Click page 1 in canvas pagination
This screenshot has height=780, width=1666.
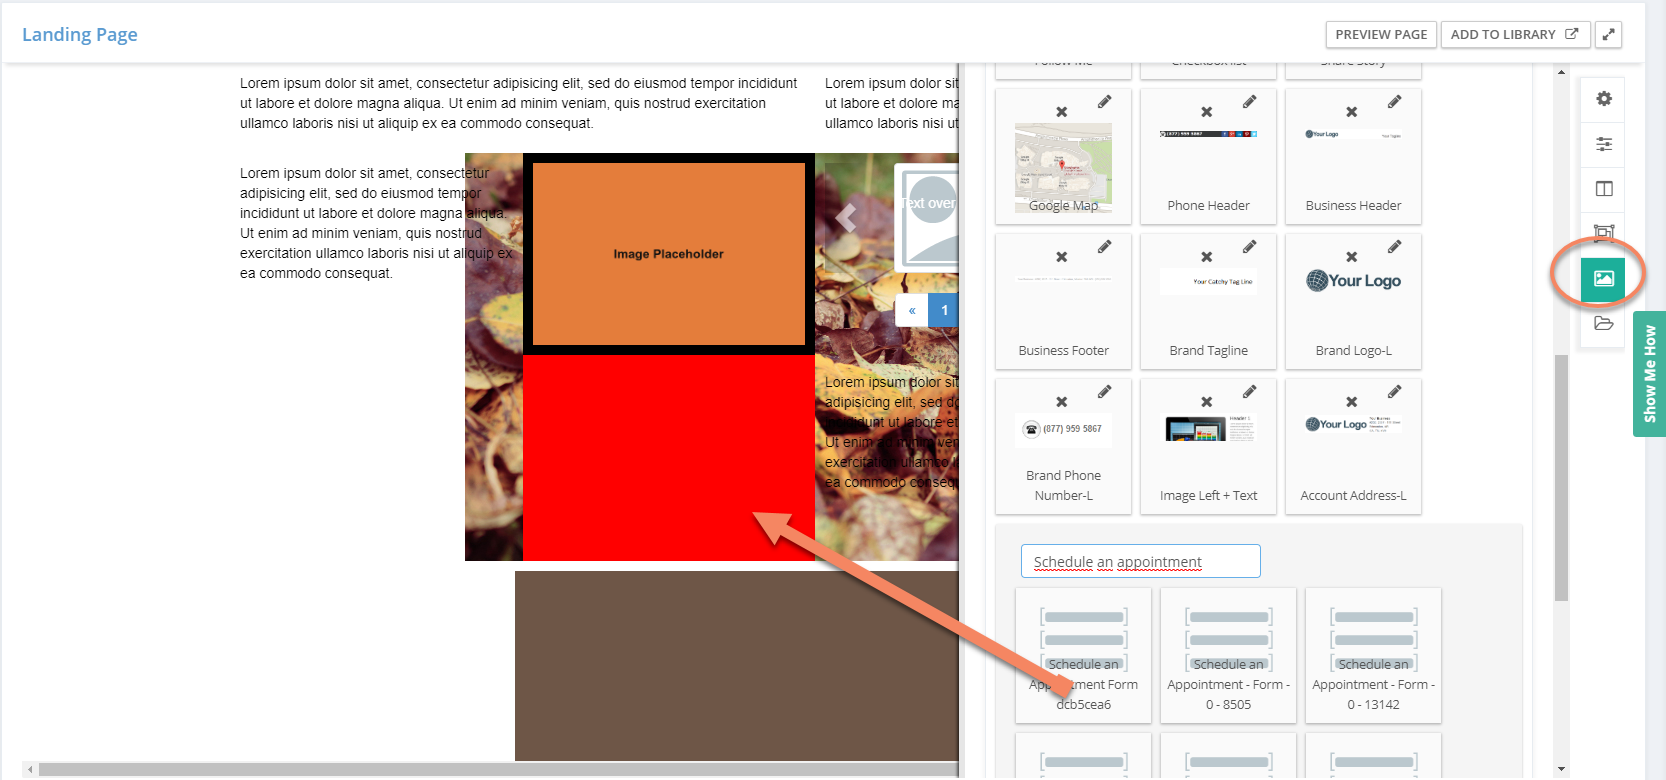tap(944, 310)
